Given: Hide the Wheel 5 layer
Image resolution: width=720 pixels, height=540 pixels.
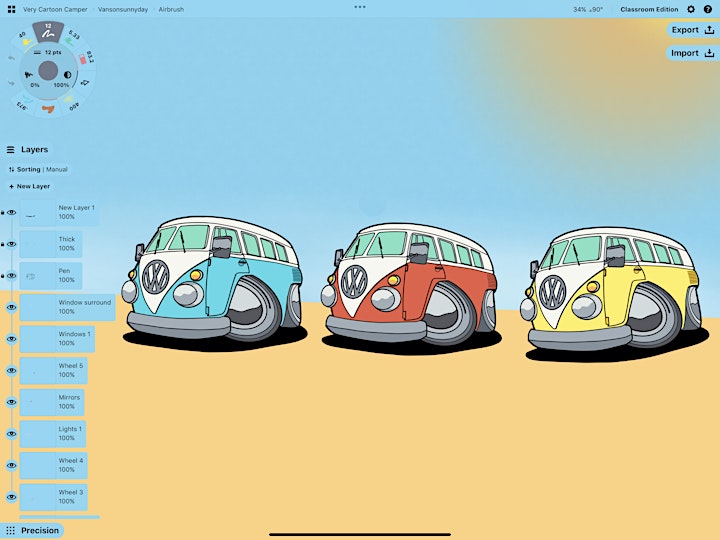Looking at the screenshot, I should coord(12,371).
